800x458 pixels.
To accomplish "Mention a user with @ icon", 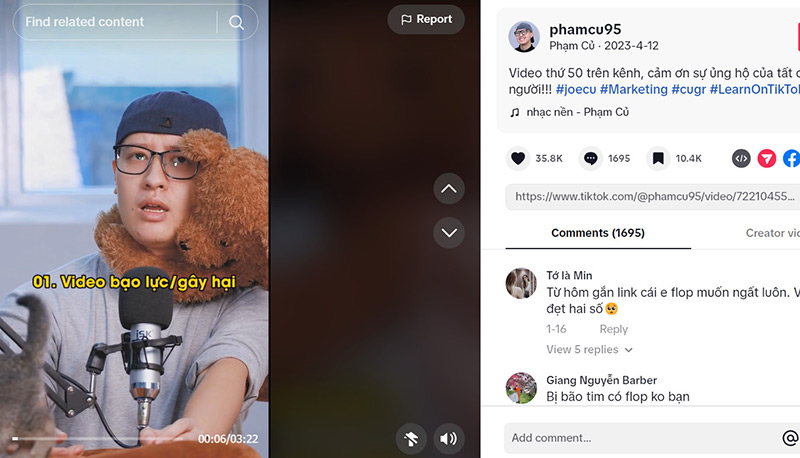I will click(790, 438).
